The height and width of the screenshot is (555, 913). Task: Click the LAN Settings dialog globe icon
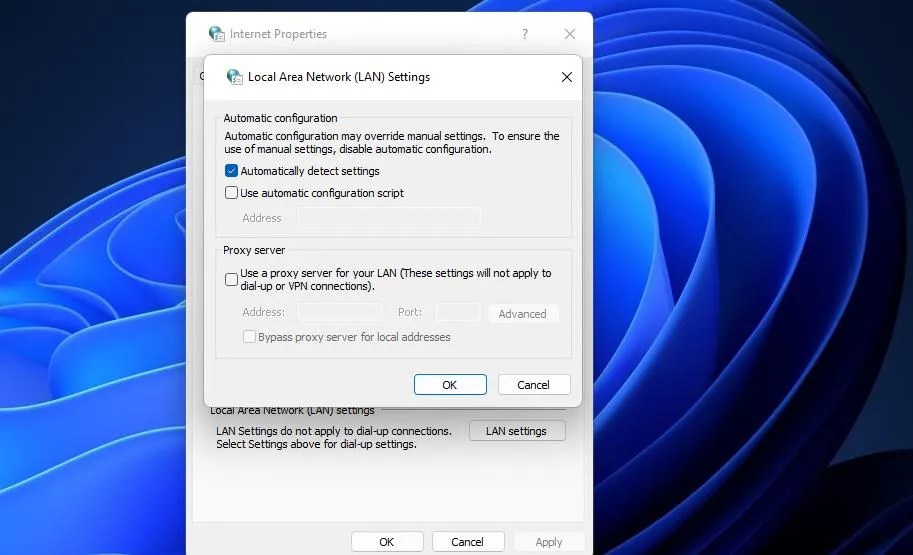tap(235, 77)
